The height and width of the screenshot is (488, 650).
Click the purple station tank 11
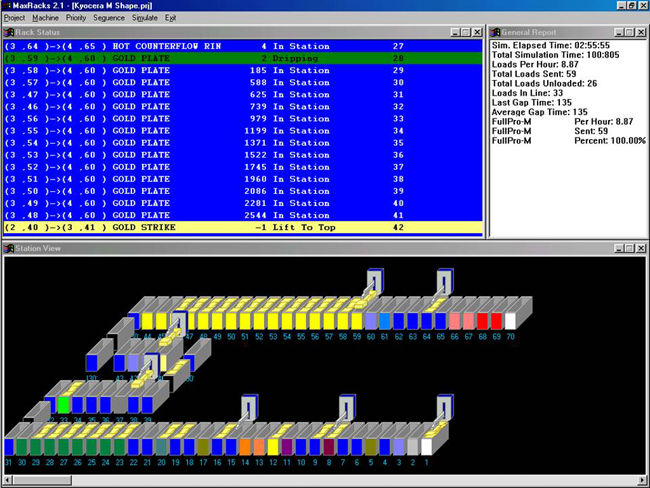tap(287, 447)
